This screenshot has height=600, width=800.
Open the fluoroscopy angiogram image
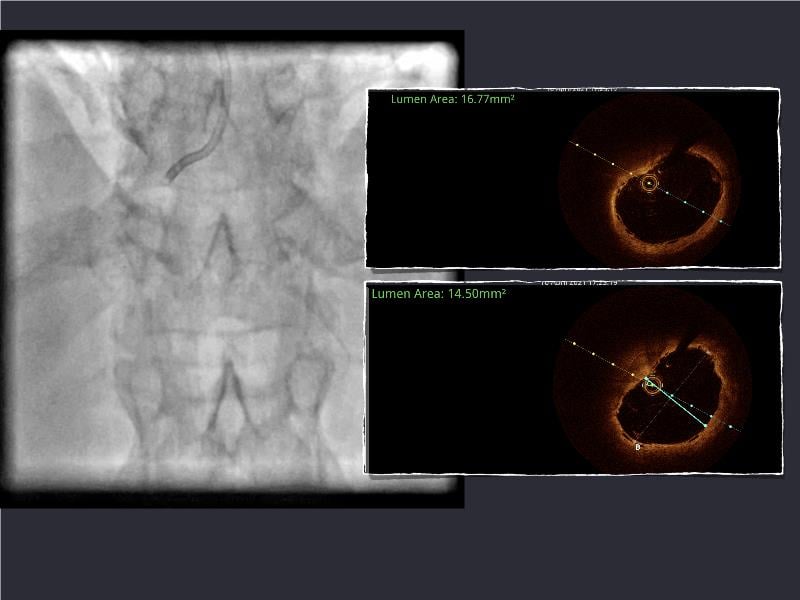230,270
